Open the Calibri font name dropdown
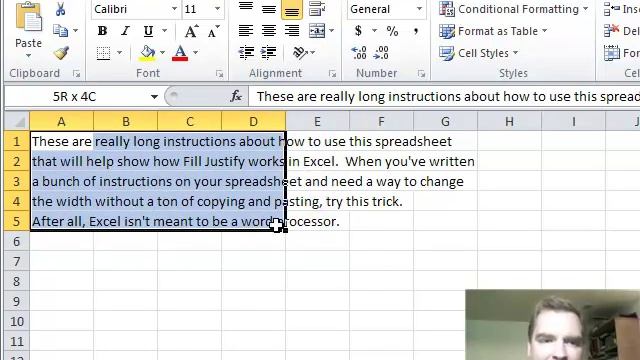 click(x=174, y=9)
